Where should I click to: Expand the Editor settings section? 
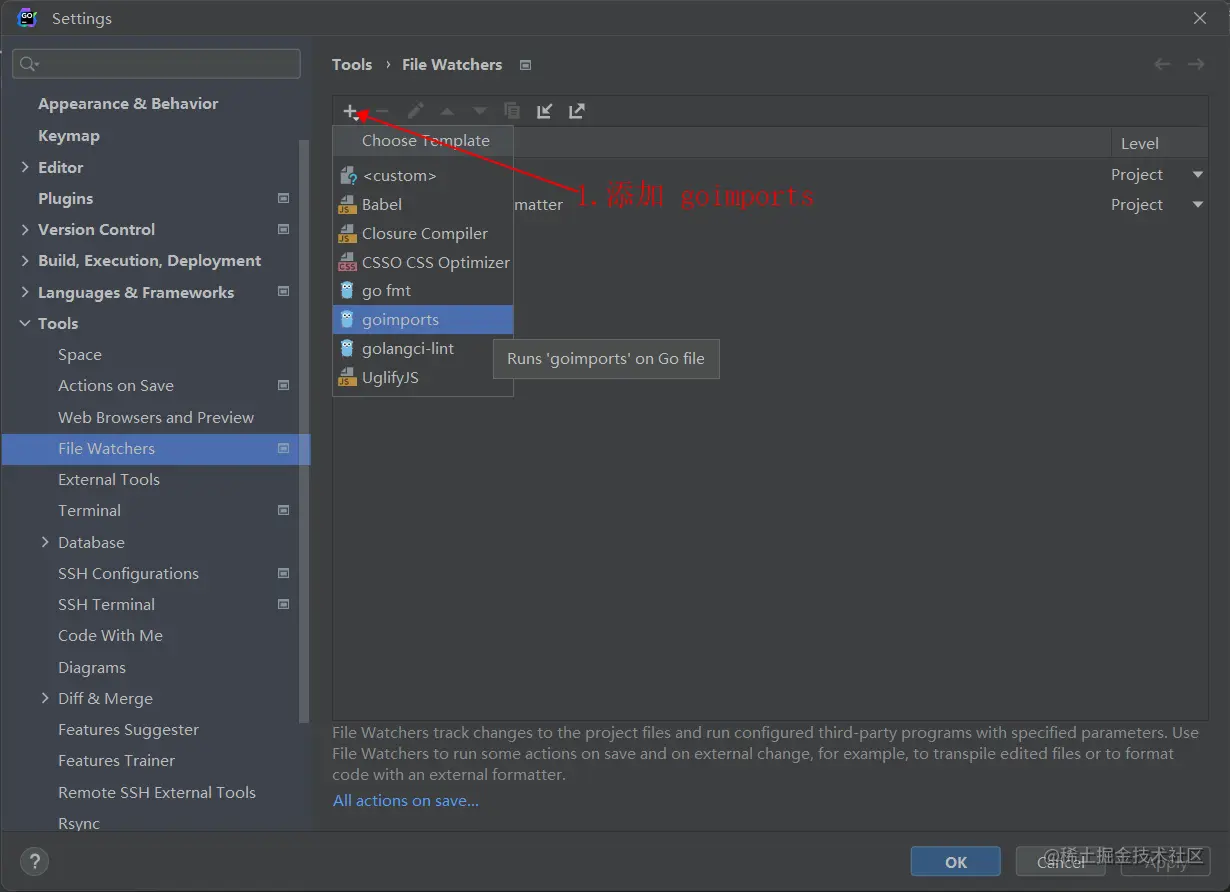click(25, 167)
